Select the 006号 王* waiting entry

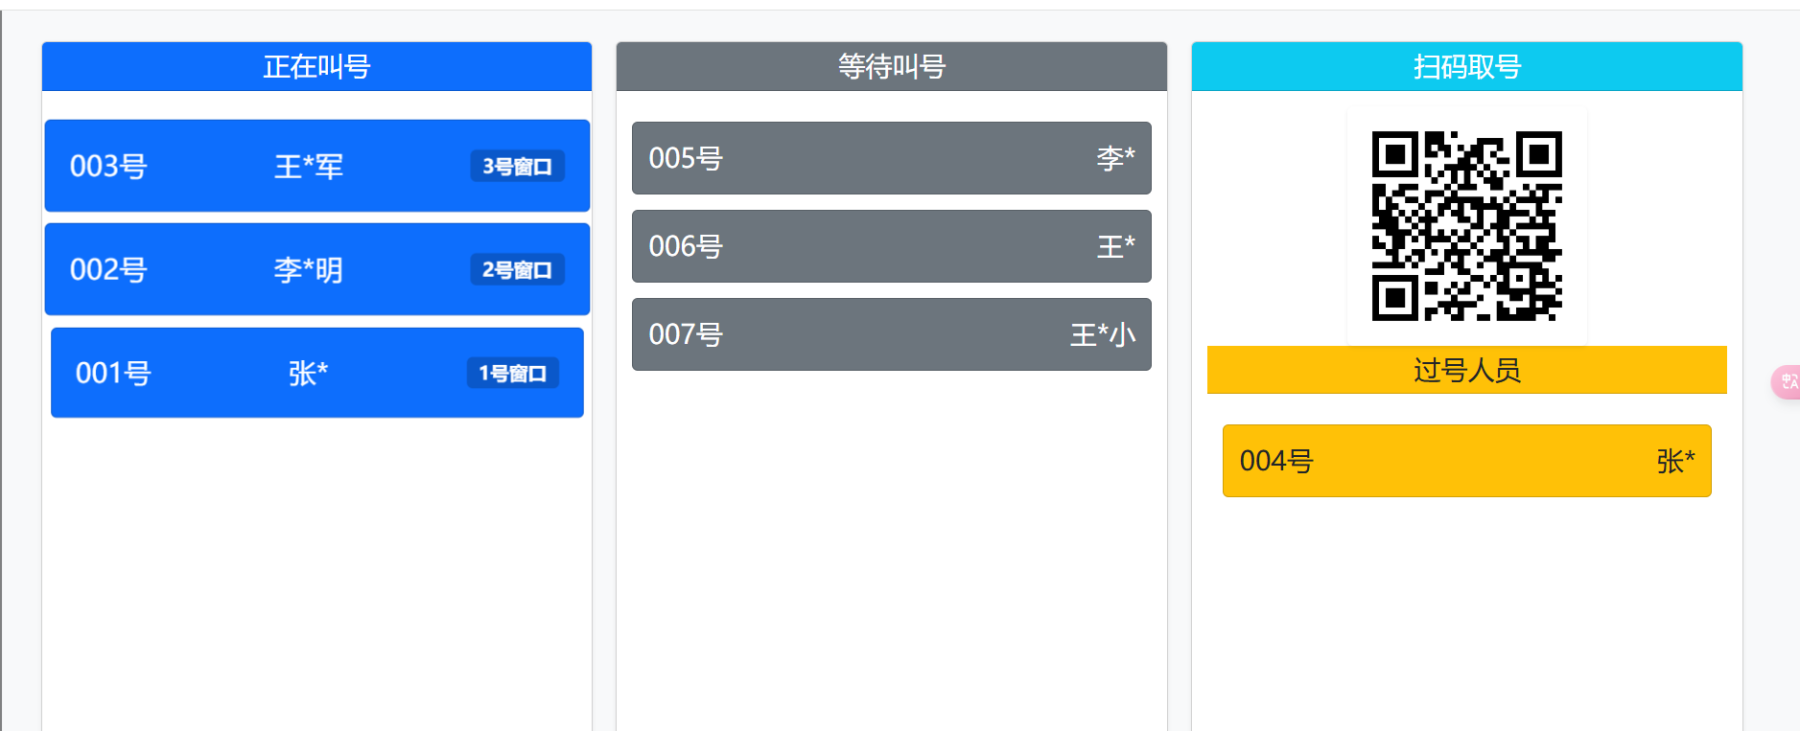891,246
